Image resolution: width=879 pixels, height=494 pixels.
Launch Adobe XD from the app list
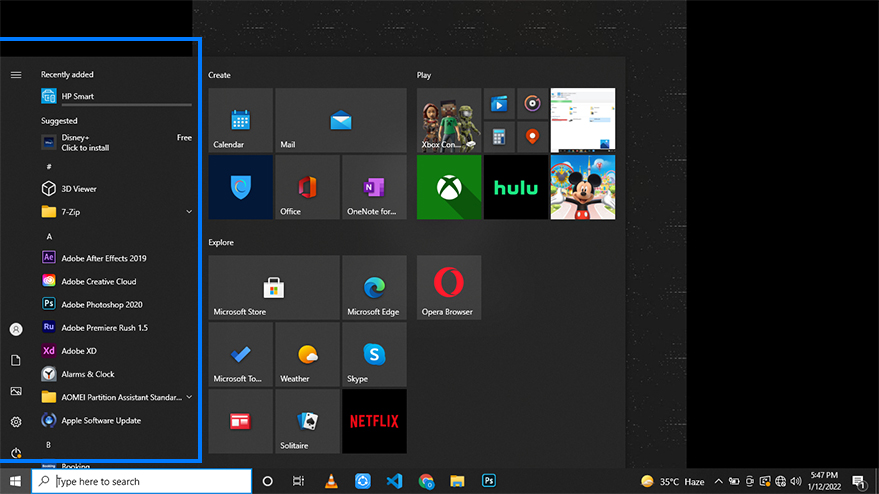[x=79, y=351]
